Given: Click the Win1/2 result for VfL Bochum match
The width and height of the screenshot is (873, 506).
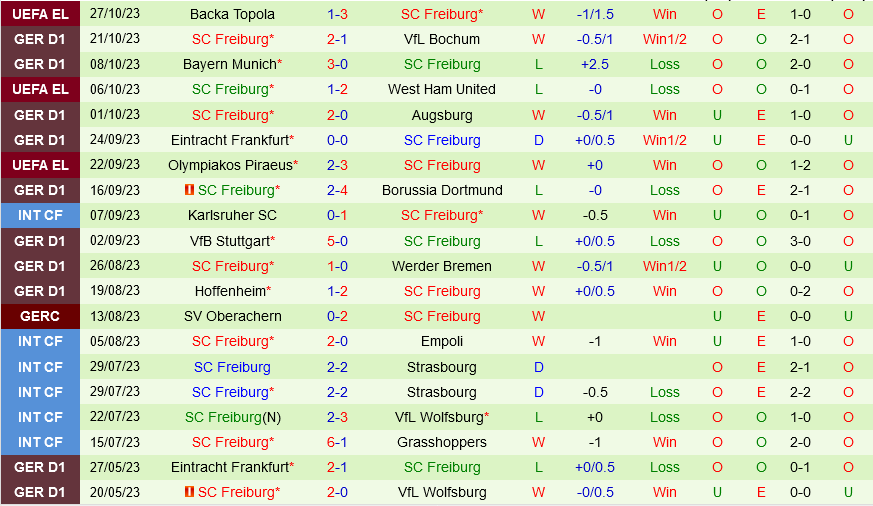Looking at the screenshot, I should coord(665,39).
